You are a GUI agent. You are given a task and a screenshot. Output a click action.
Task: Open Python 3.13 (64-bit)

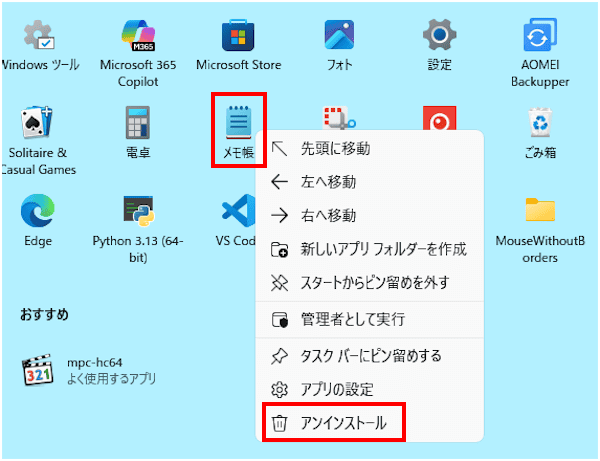(x=138, y=210)
